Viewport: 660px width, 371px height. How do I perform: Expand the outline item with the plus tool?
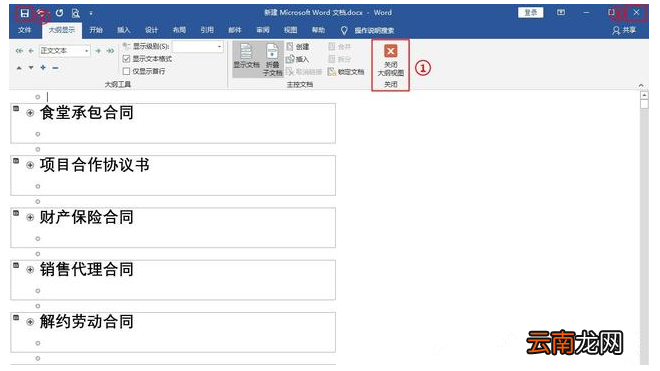pyautogui.click(x=43, y=67)
